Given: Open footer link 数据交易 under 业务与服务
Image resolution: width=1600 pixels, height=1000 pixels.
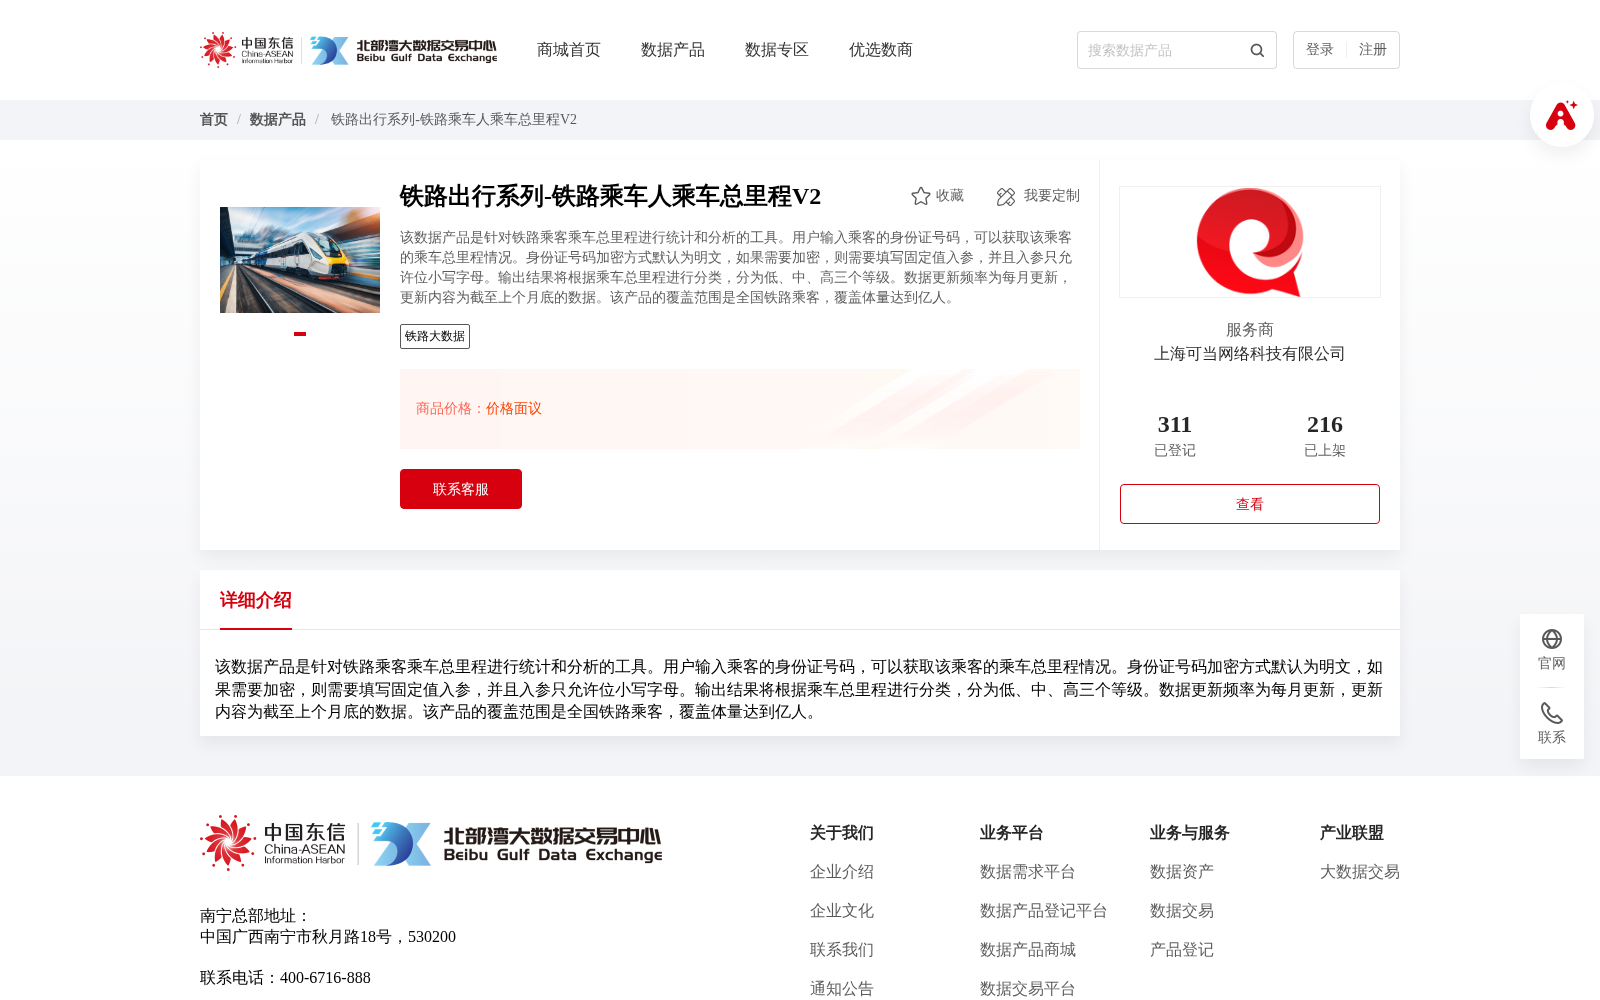Looking at the screenshot, I should [1182, 911].
